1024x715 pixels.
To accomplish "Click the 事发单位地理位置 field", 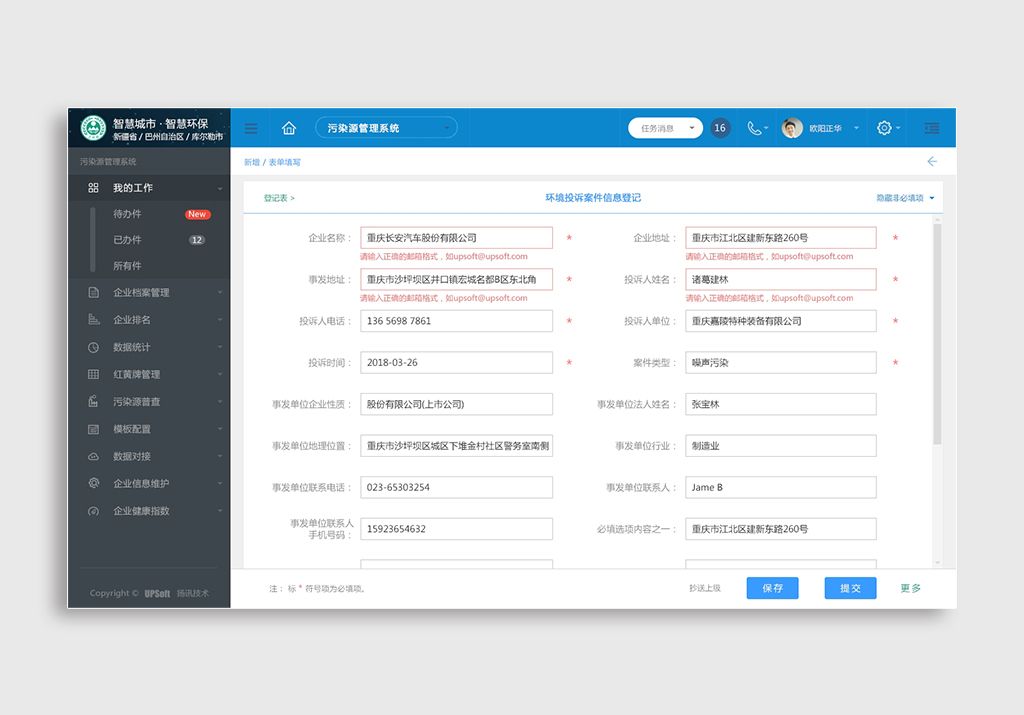I will click(x=456, y=446).
